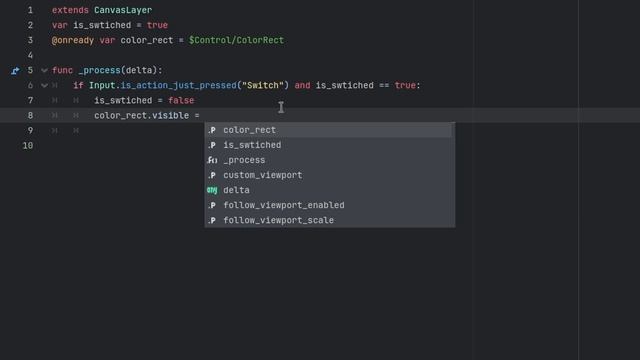Click line number 10 in the gutter

click(28, 146)
